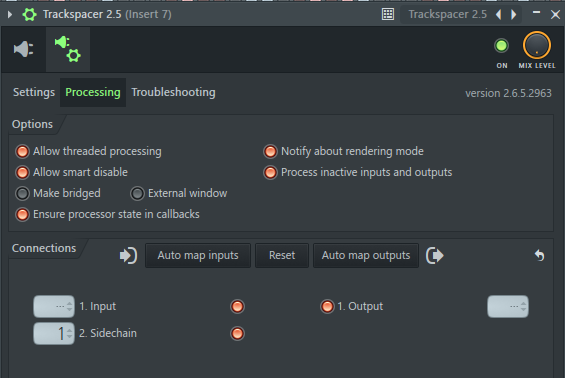
Task: Switch to the Settings tab
Action: (34, 92)
